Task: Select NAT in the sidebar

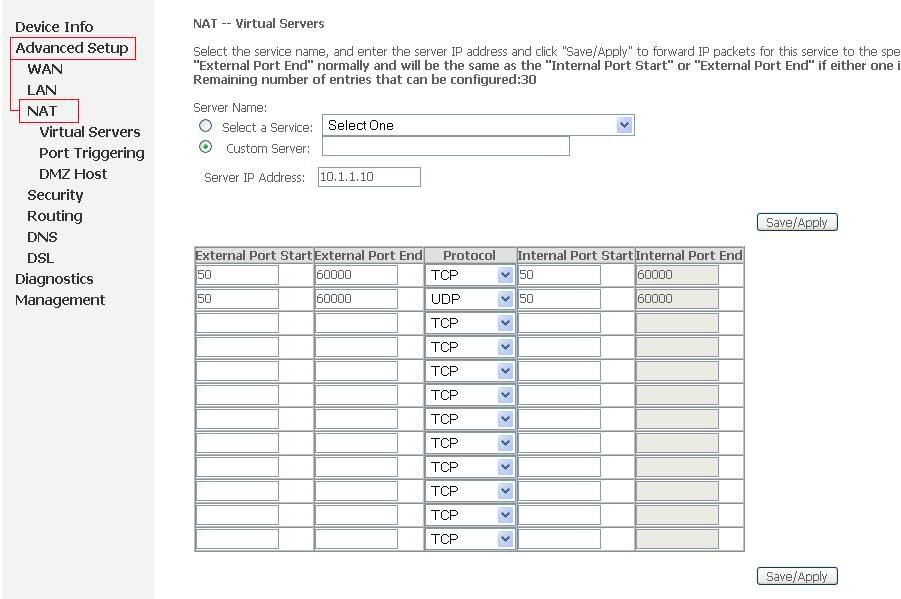Action: click(x=42, y=111)
